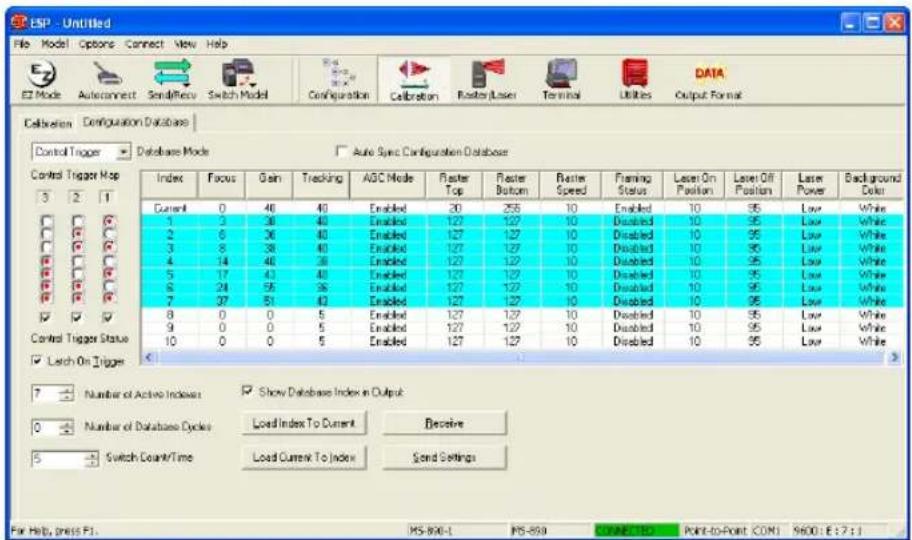
Task: Open the Switch Model tool
Action: [238, 81]
